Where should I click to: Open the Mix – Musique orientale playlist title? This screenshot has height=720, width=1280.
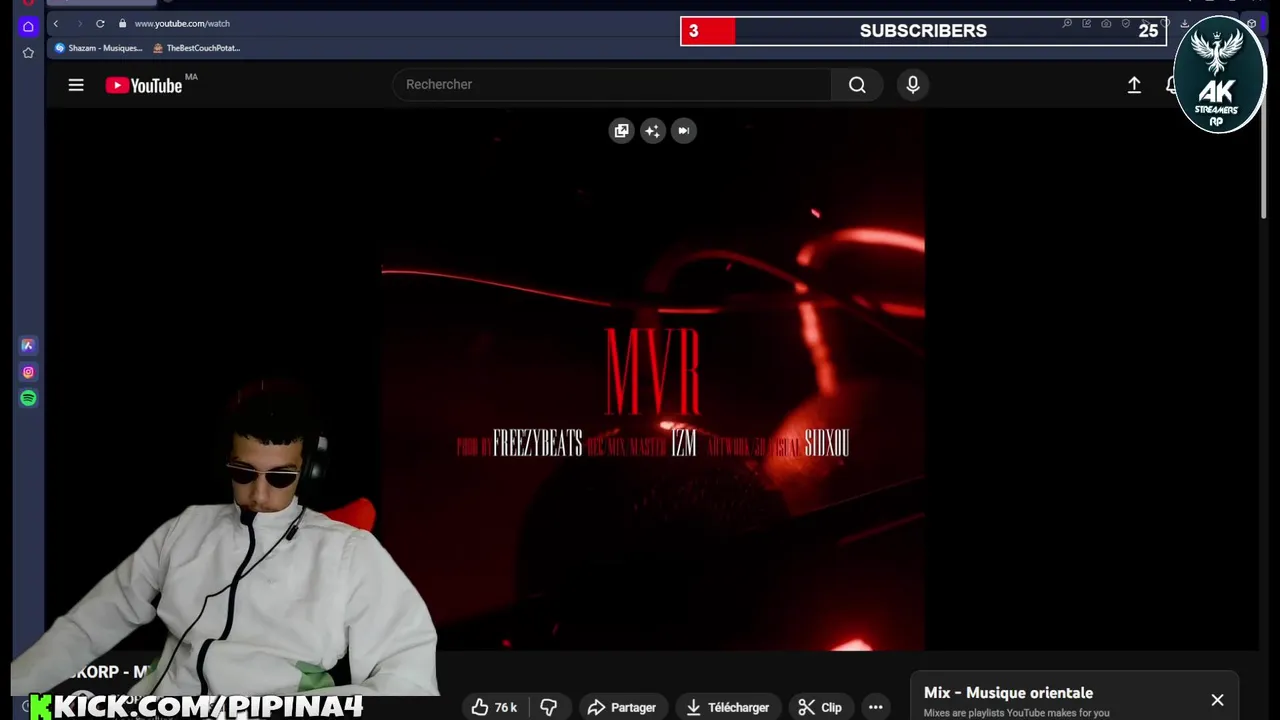pos(1008,692)
